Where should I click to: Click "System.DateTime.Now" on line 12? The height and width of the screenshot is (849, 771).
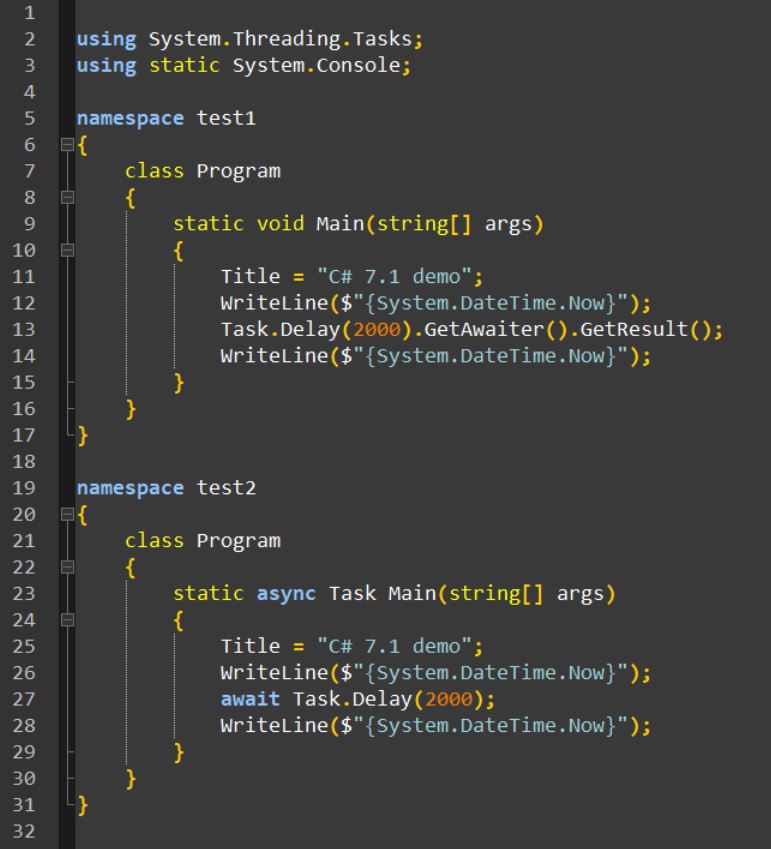(x=490, y=303)
